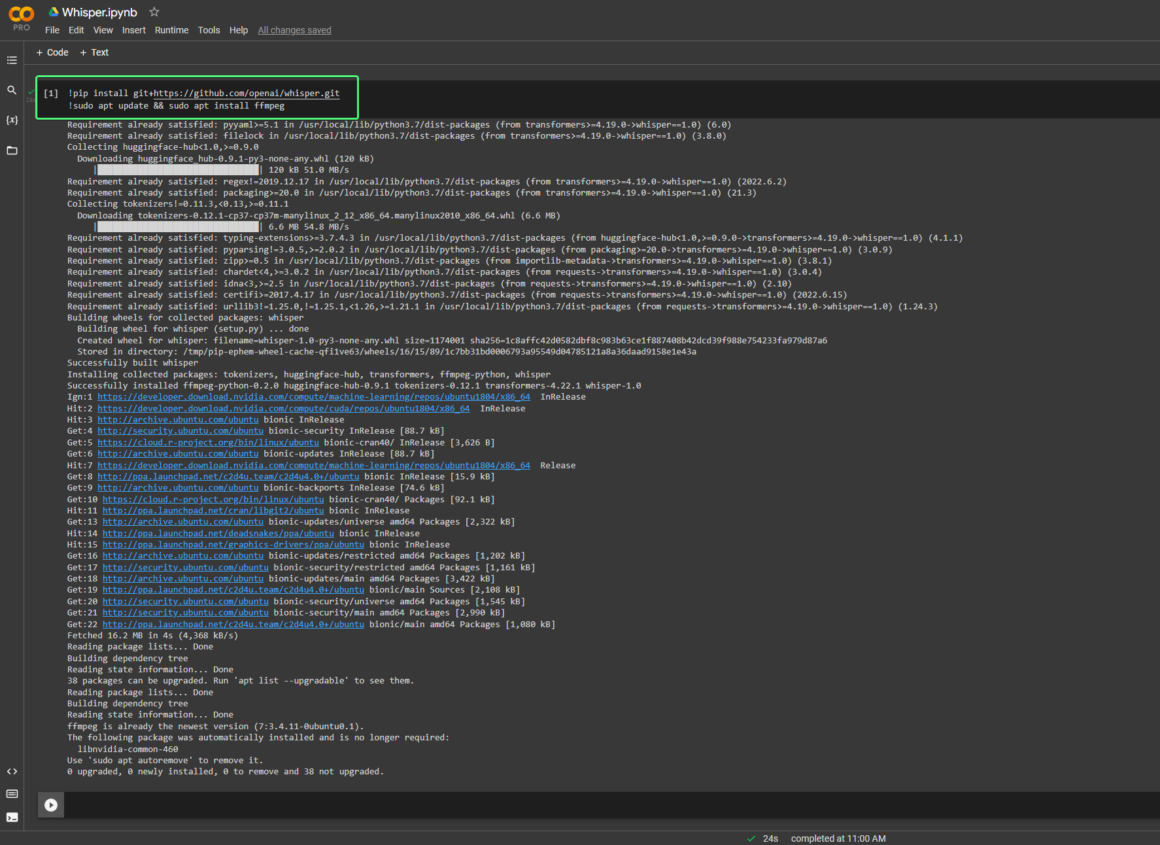
Task: Open the Insert menu
Action: (x=133, y=30)
